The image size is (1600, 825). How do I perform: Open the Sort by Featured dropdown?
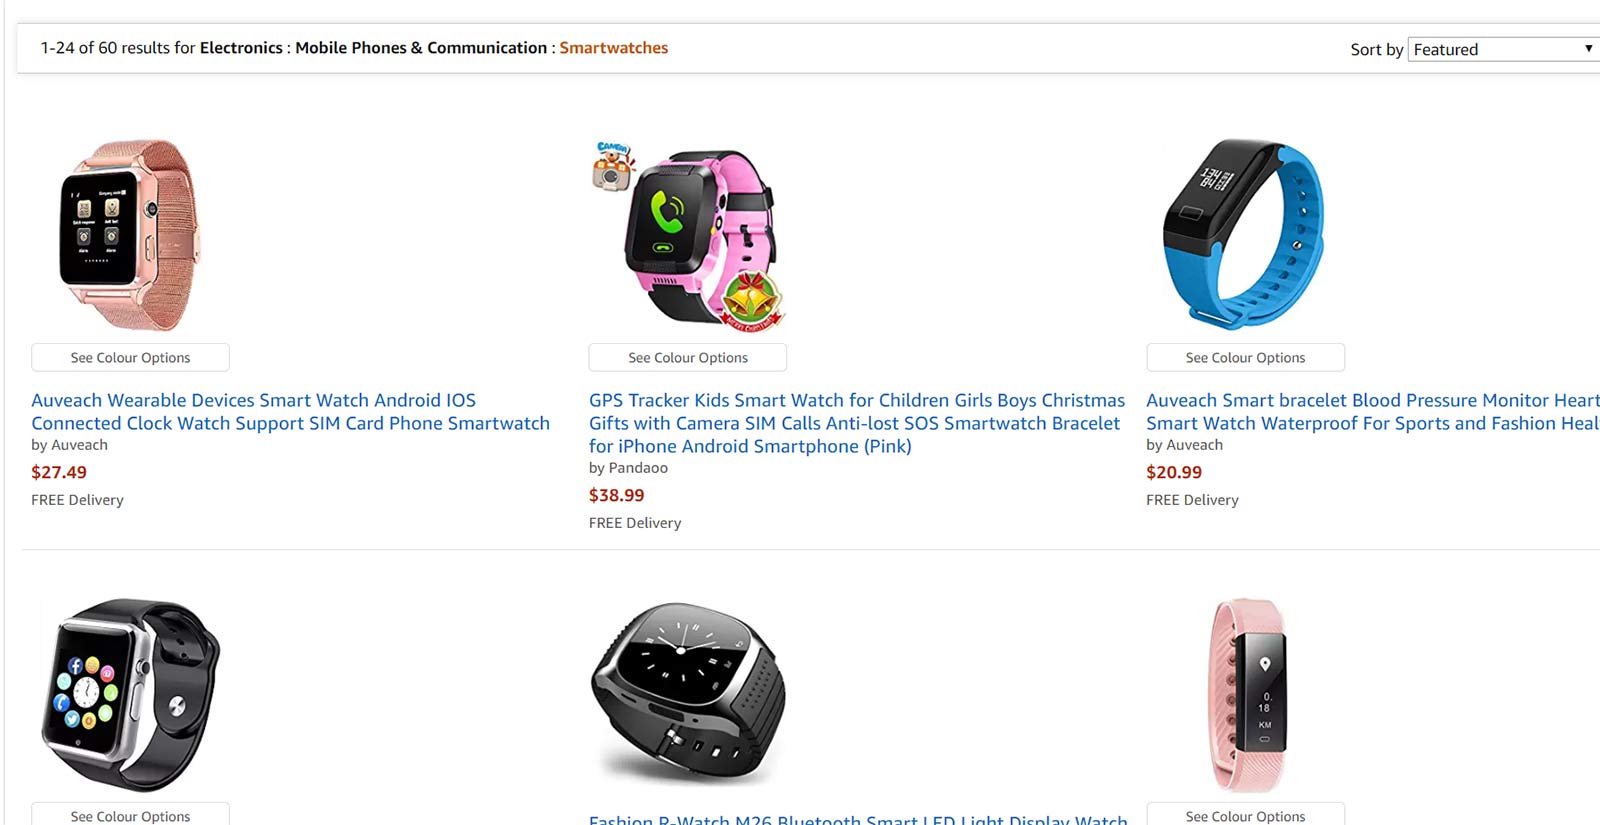click(1503, 49)
